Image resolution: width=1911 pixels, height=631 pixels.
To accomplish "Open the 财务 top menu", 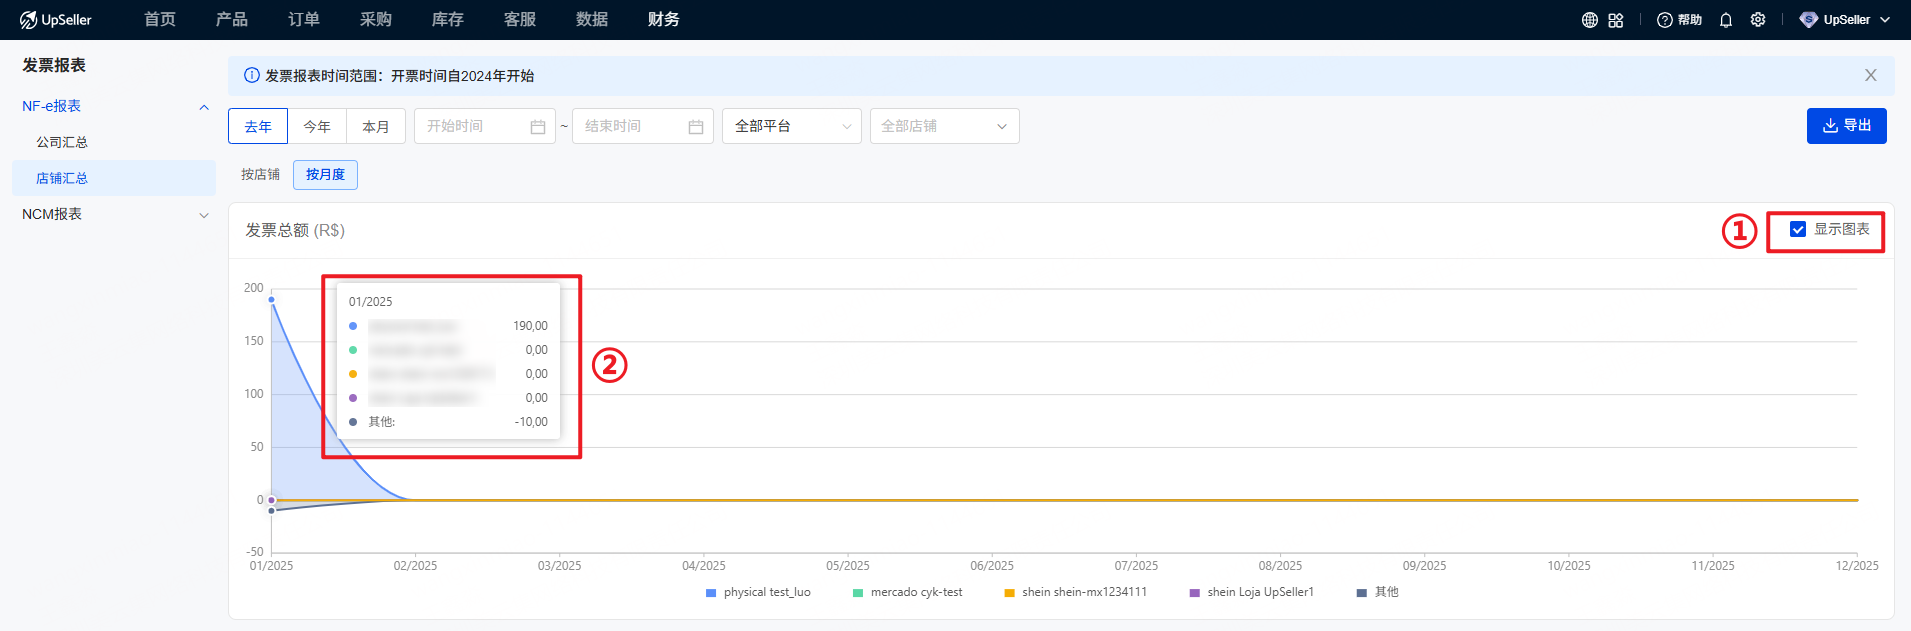I will (663, 20).
